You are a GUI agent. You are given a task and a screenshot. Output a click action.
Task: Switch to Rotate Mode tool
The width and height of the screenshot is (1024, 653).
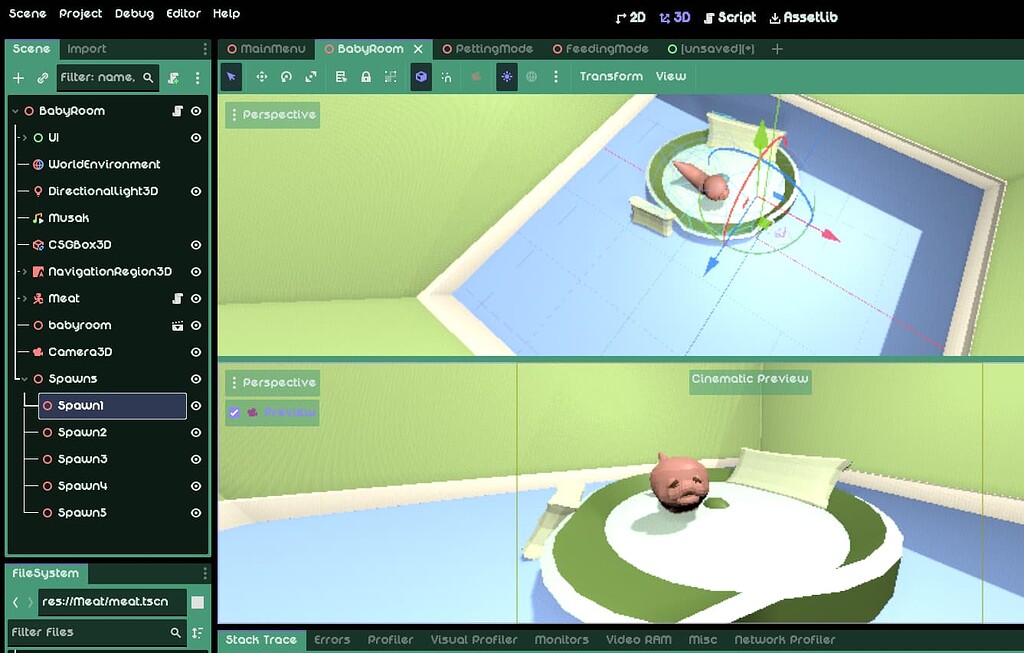point(286,77)
